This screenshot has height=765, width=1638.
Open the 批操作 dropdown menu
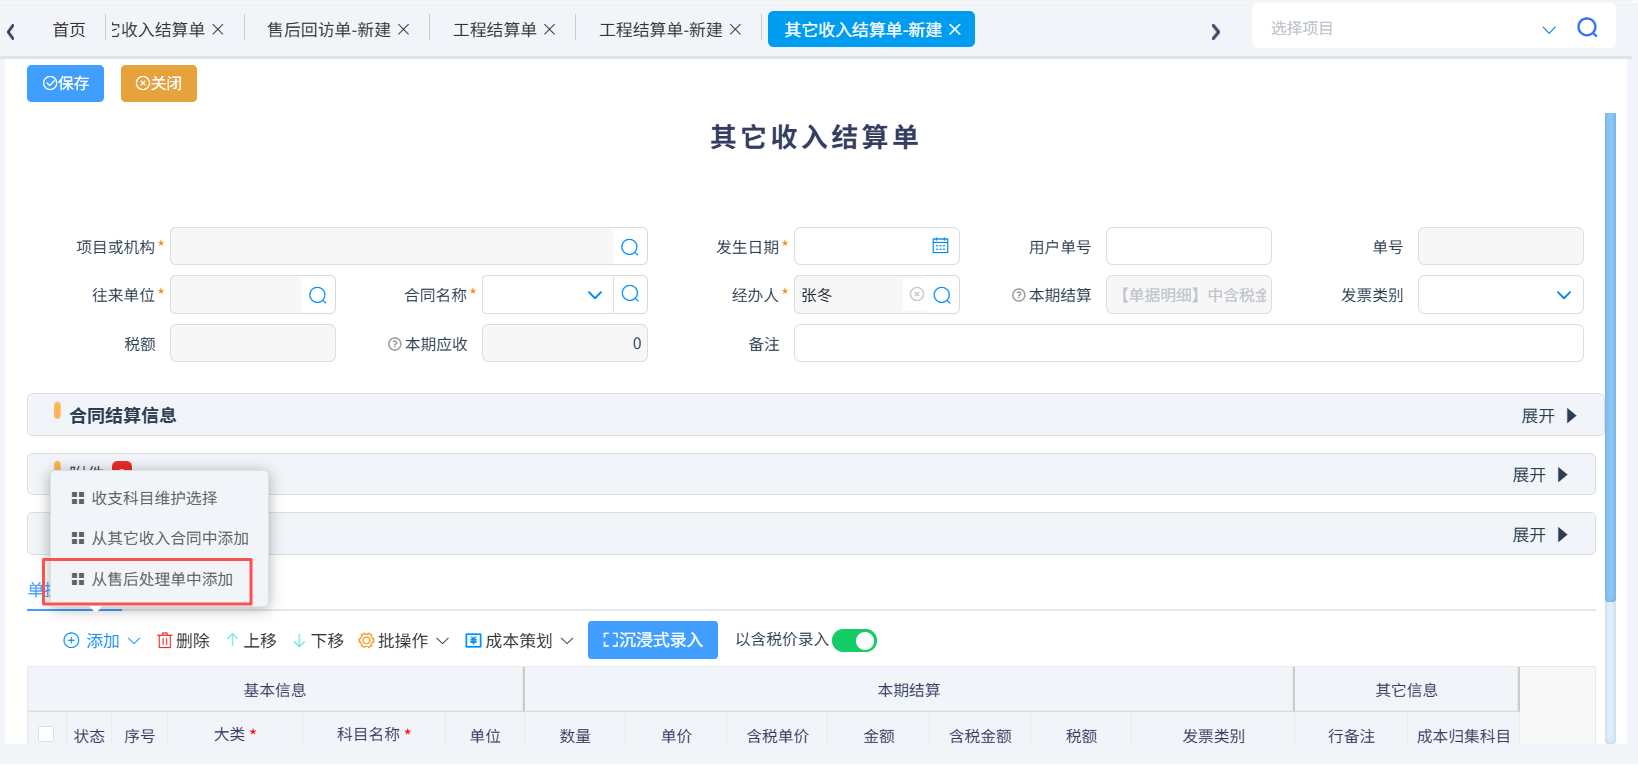(404, 640)
